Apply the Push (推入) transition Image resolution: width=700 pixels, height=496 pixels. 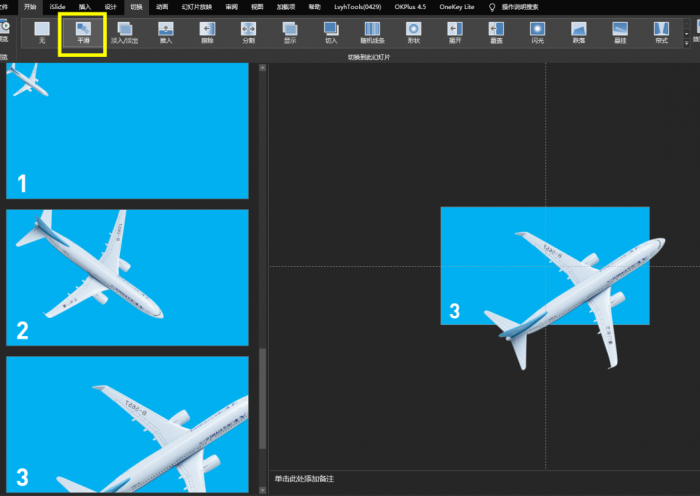(166, 33)
